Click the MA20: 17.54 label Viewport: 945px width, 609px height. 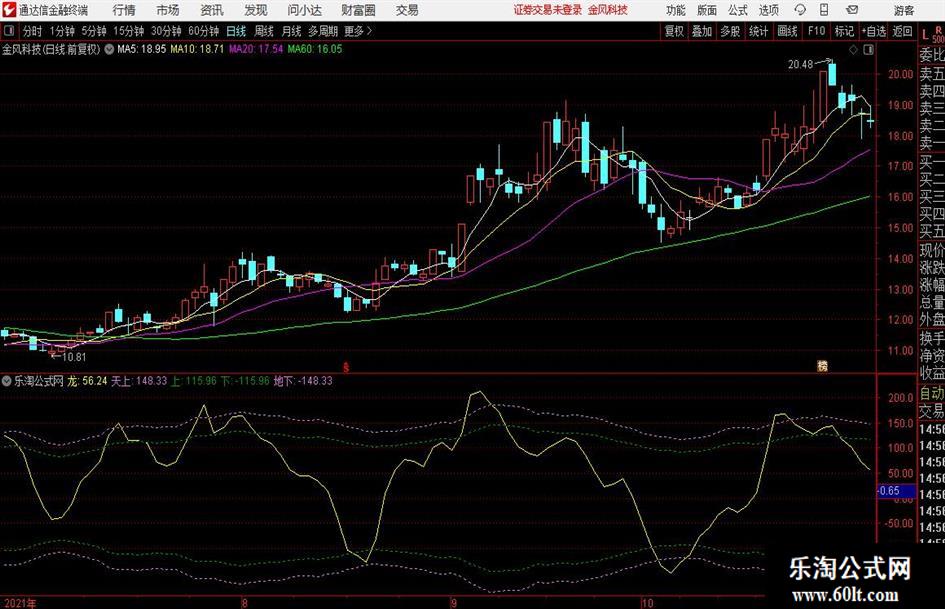256,49
